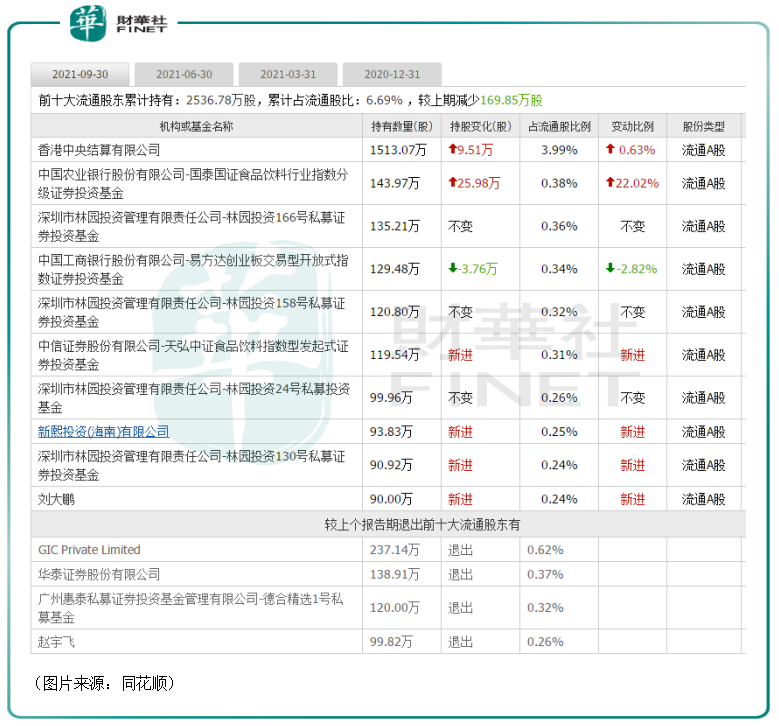Click holding value 99.96万

click(391, 398)
